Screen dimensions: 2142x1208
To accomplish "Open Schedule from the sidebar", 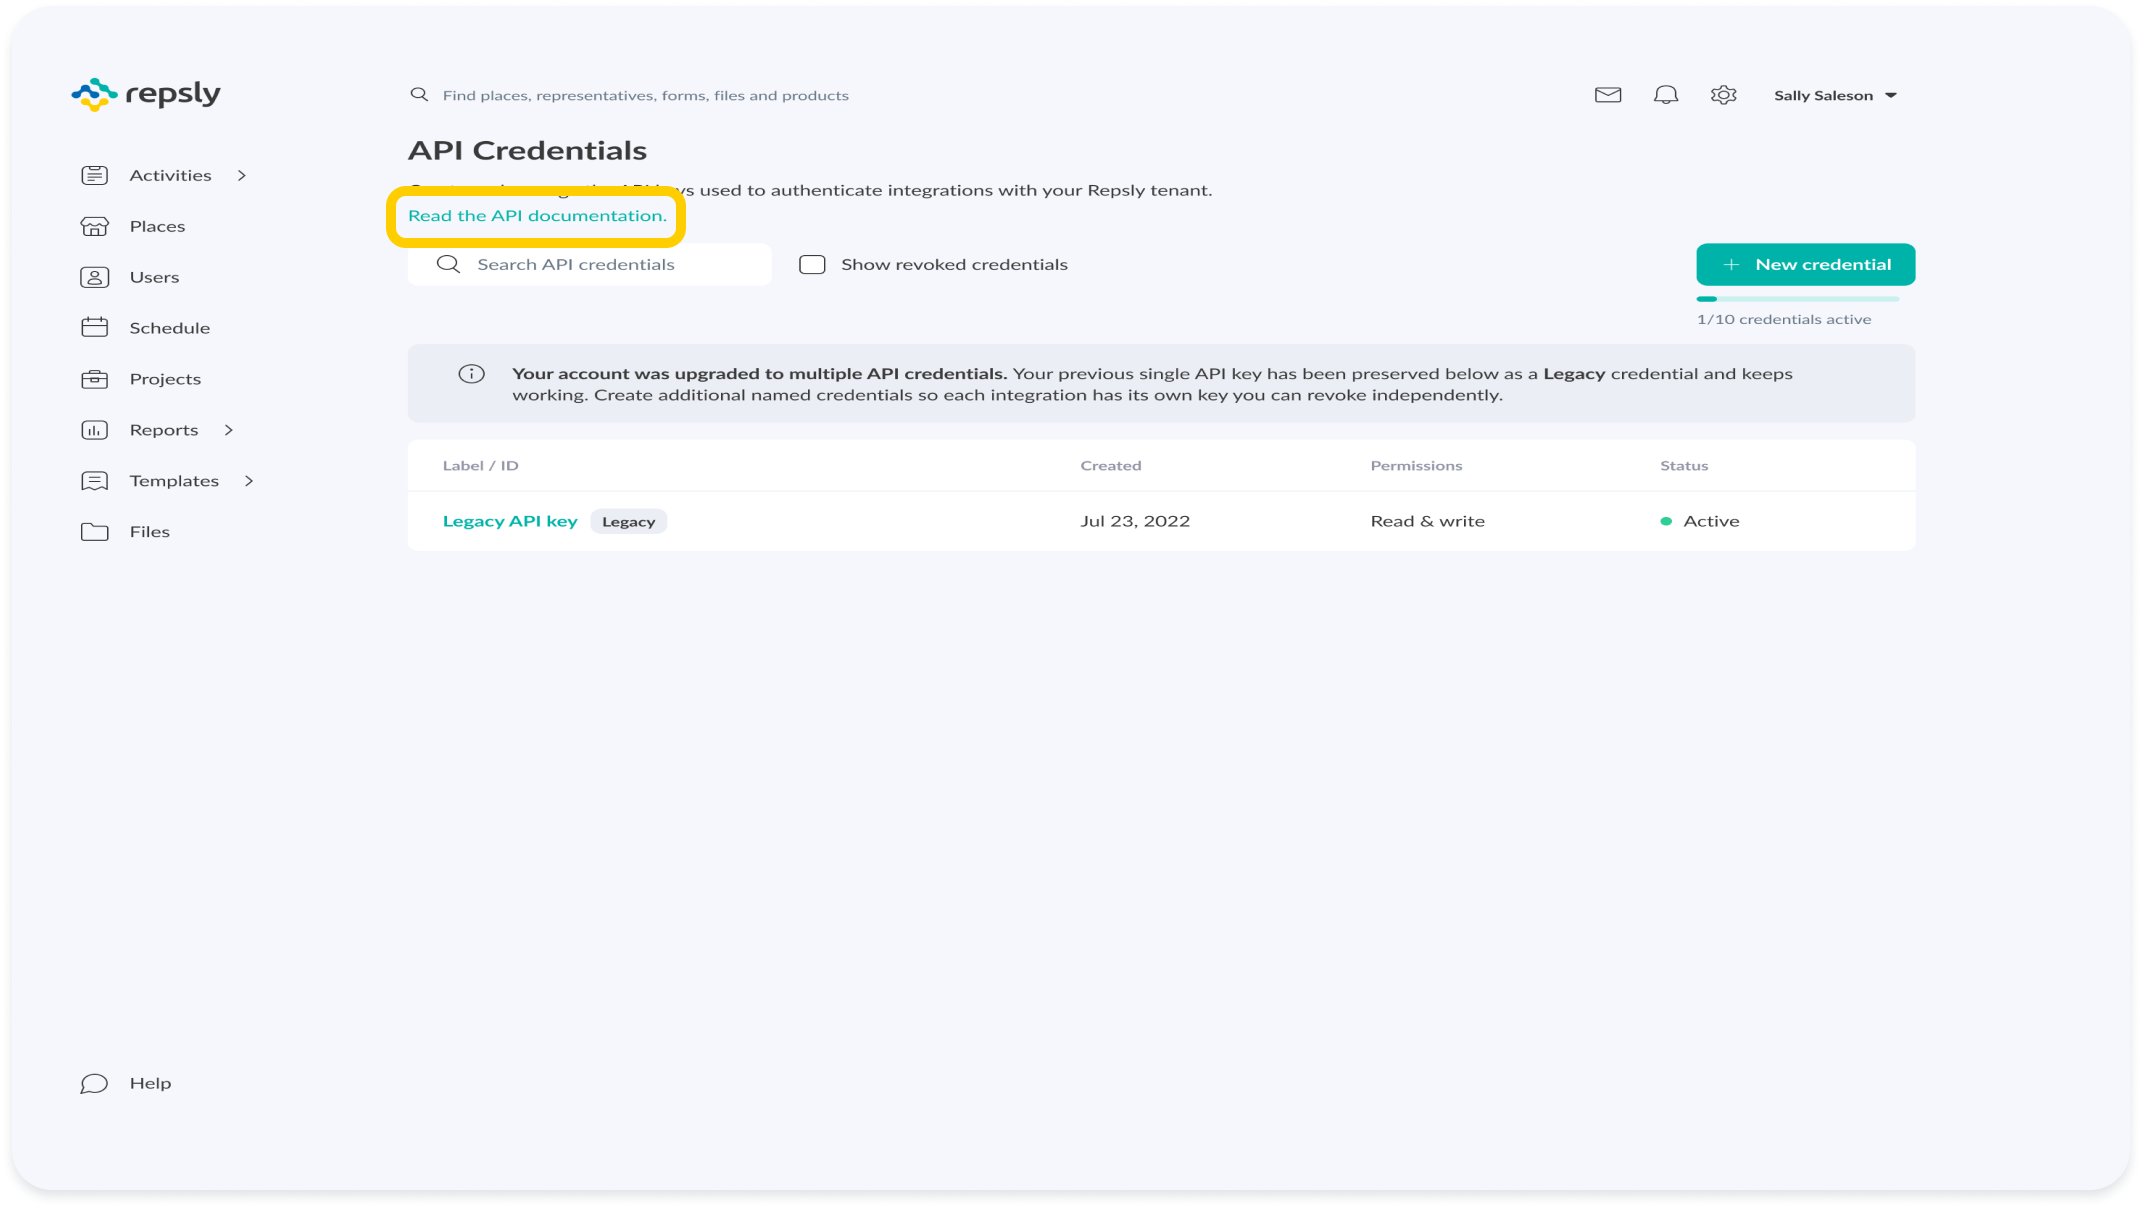I will click(169, 328).
